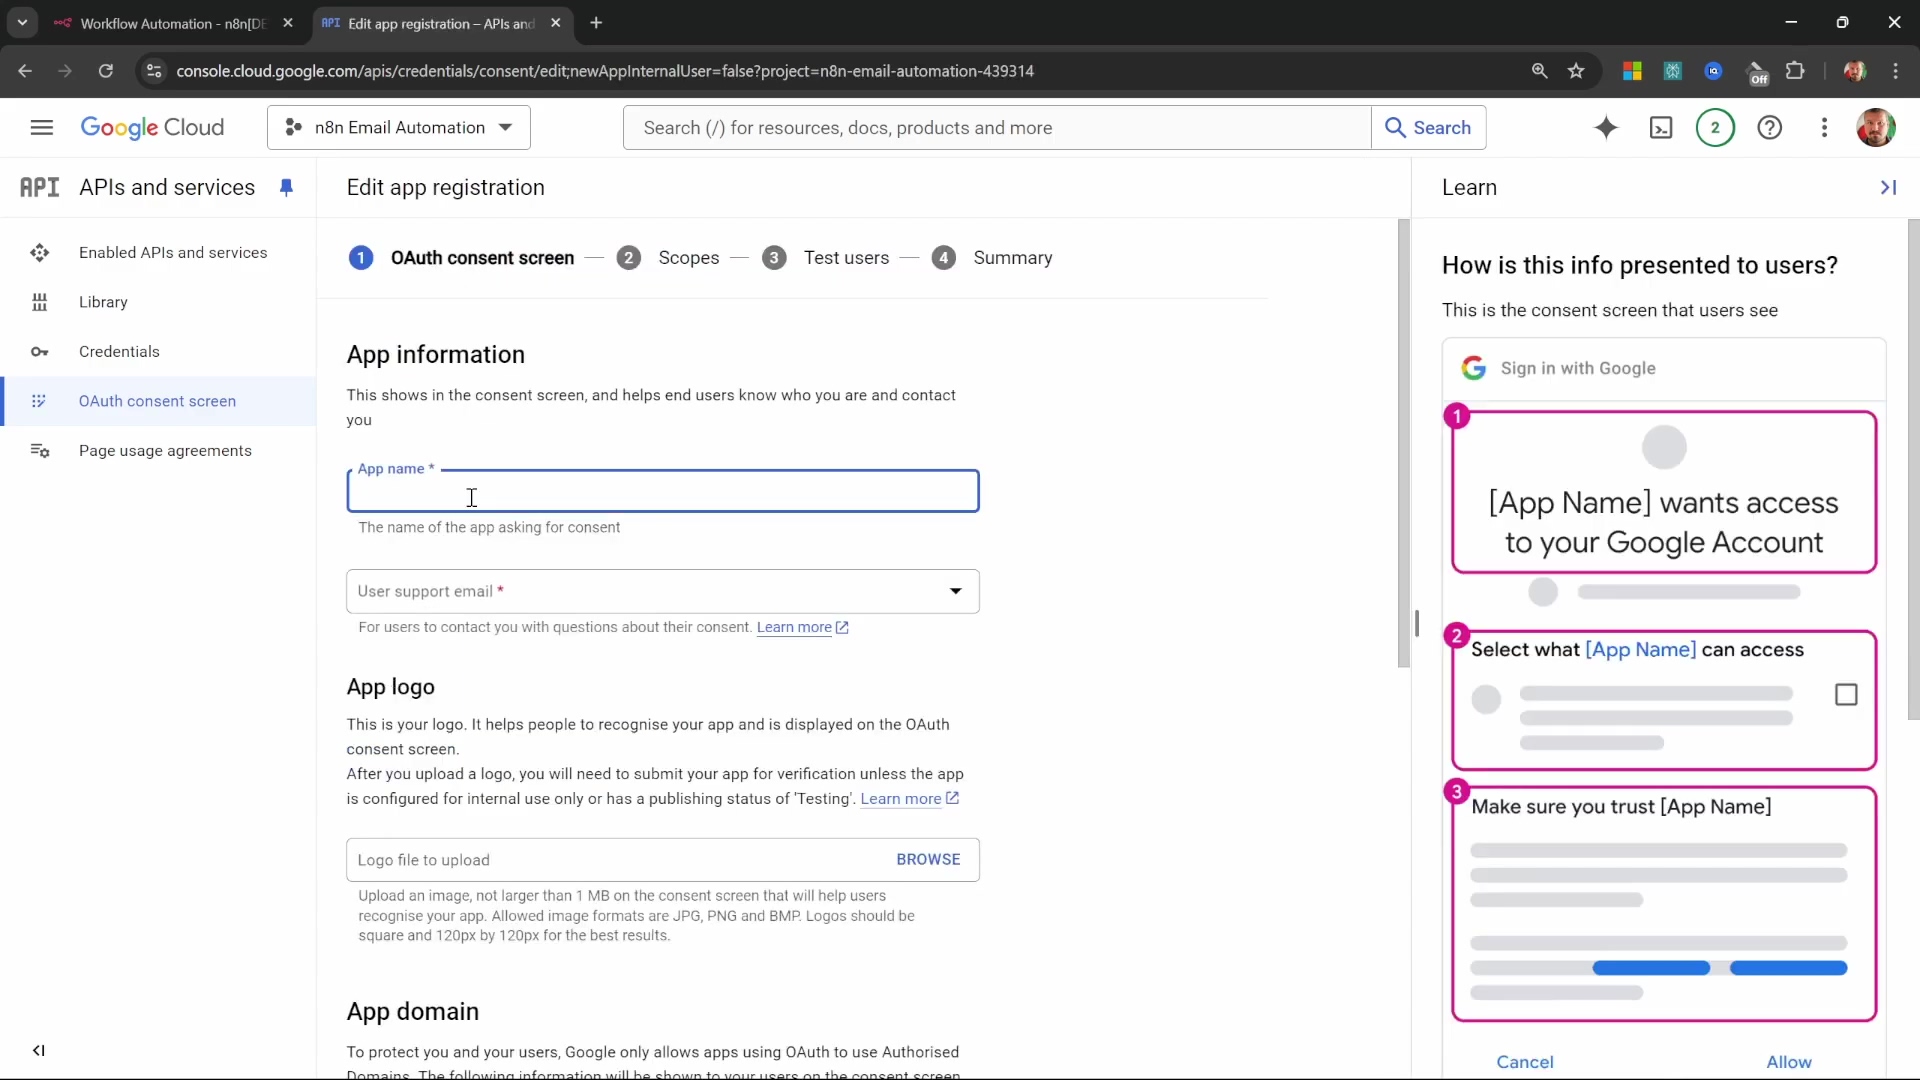1920x1080 pixels.
Task: Open the n8n Email Automation project selector
Action: point(399,128)
